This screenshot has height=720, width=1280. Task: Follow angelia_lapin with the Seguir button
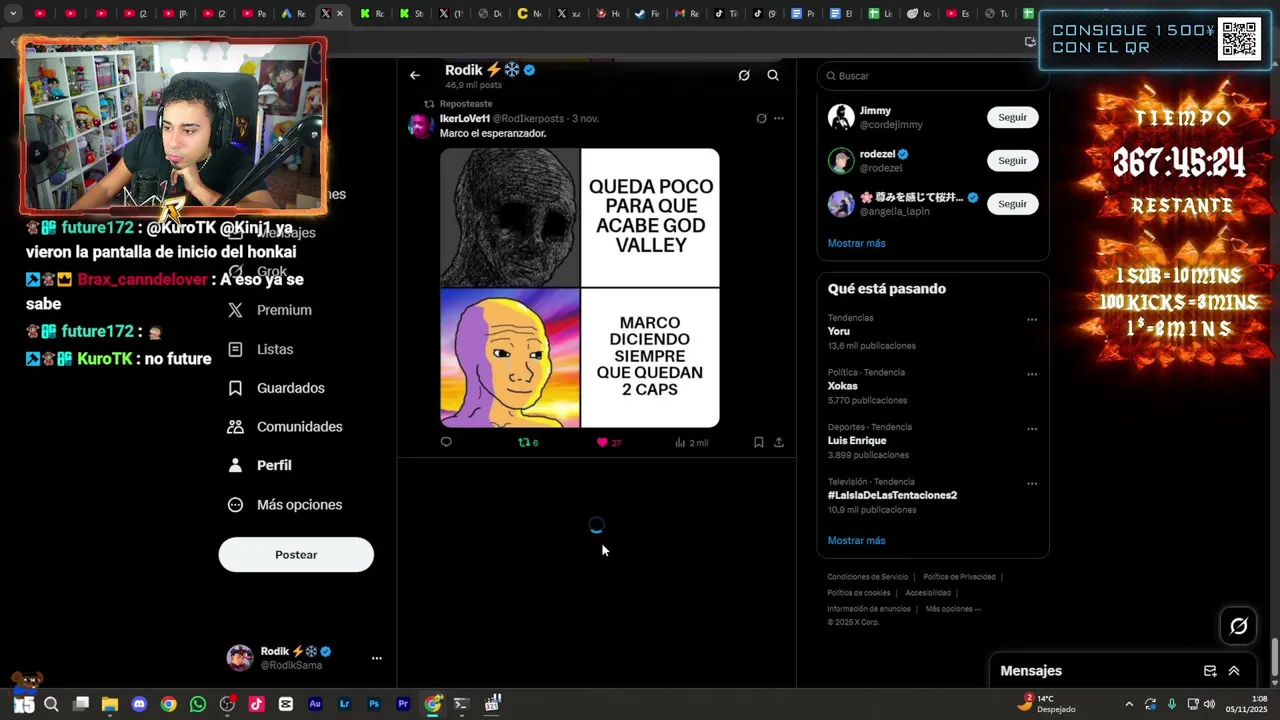click(x=1012, y=203)
